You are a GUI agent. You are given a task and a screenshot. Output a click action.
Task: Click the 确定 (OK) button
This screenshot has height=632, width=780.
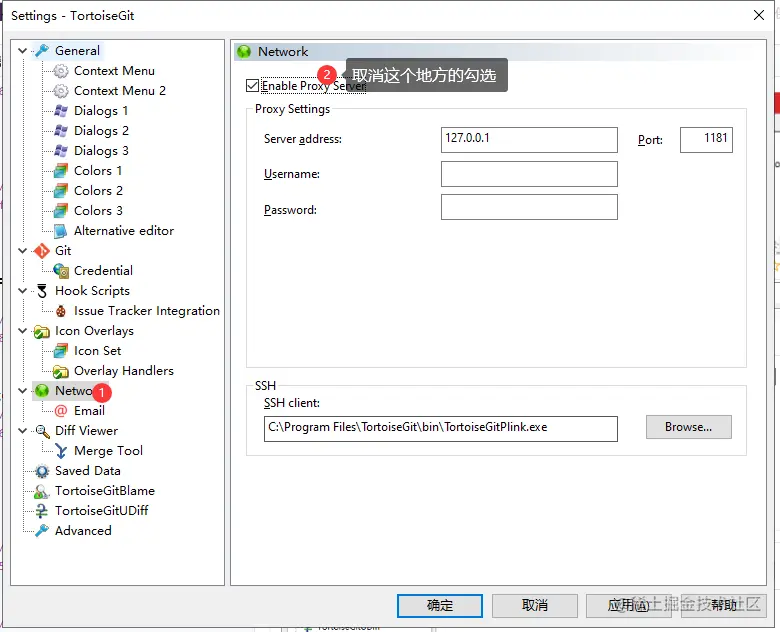pyautogui.click(x=440, y=606)
